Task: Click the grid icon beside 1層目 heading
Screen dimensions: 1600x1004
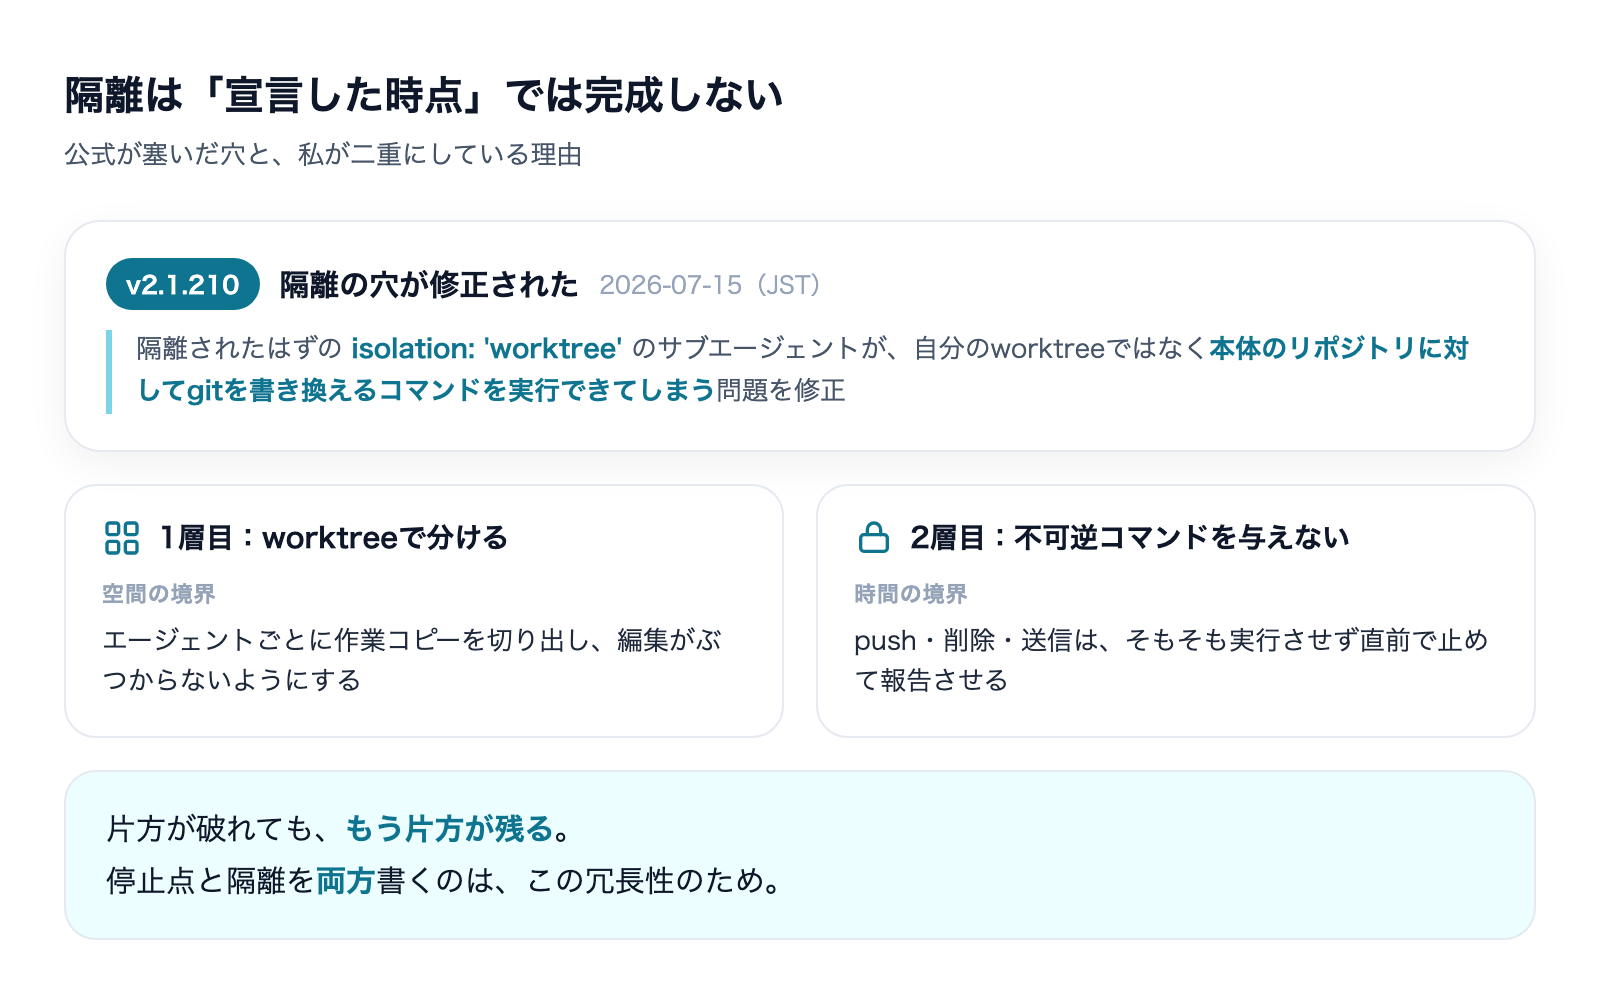Action: click(122, 538)
